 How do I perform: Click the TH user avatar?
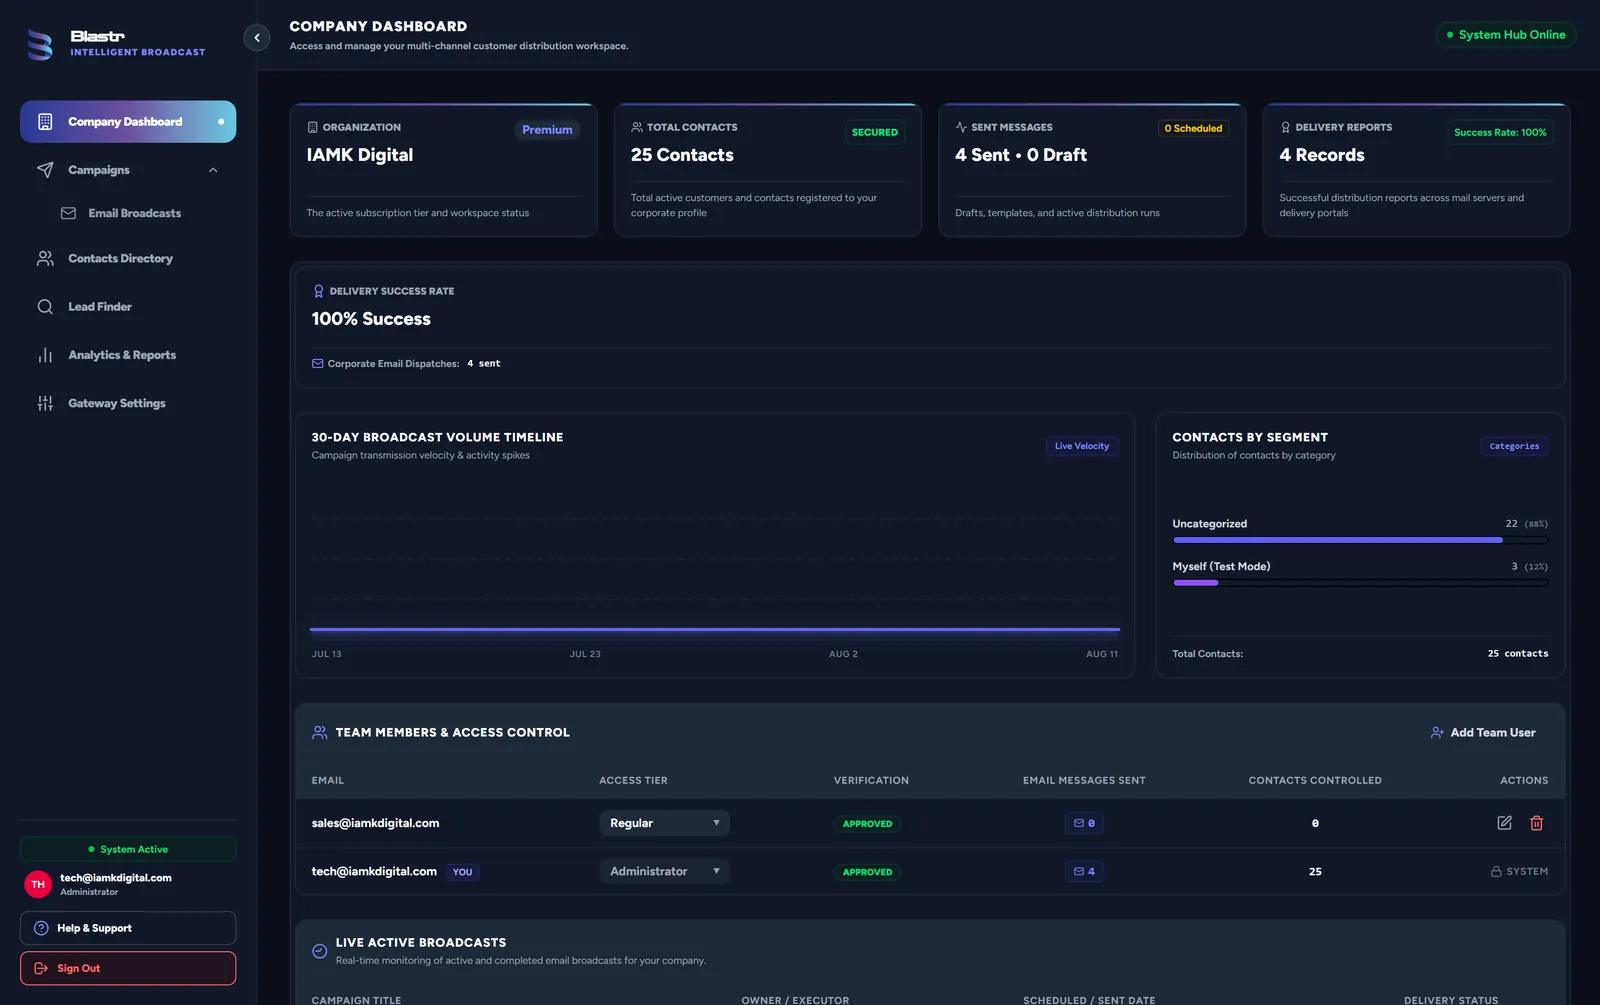[x=38, y=884]
